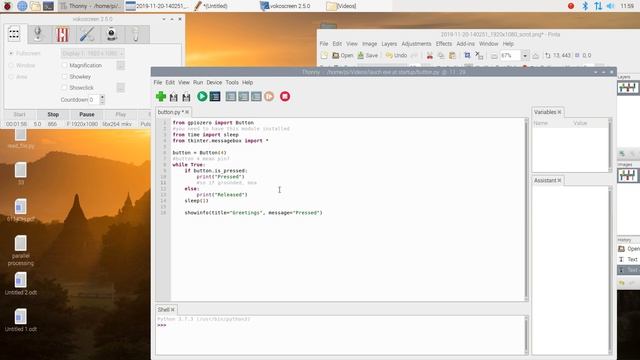
Task: Click the Undo button in Pinta toolbar
Action: click(x=396, y=56)
